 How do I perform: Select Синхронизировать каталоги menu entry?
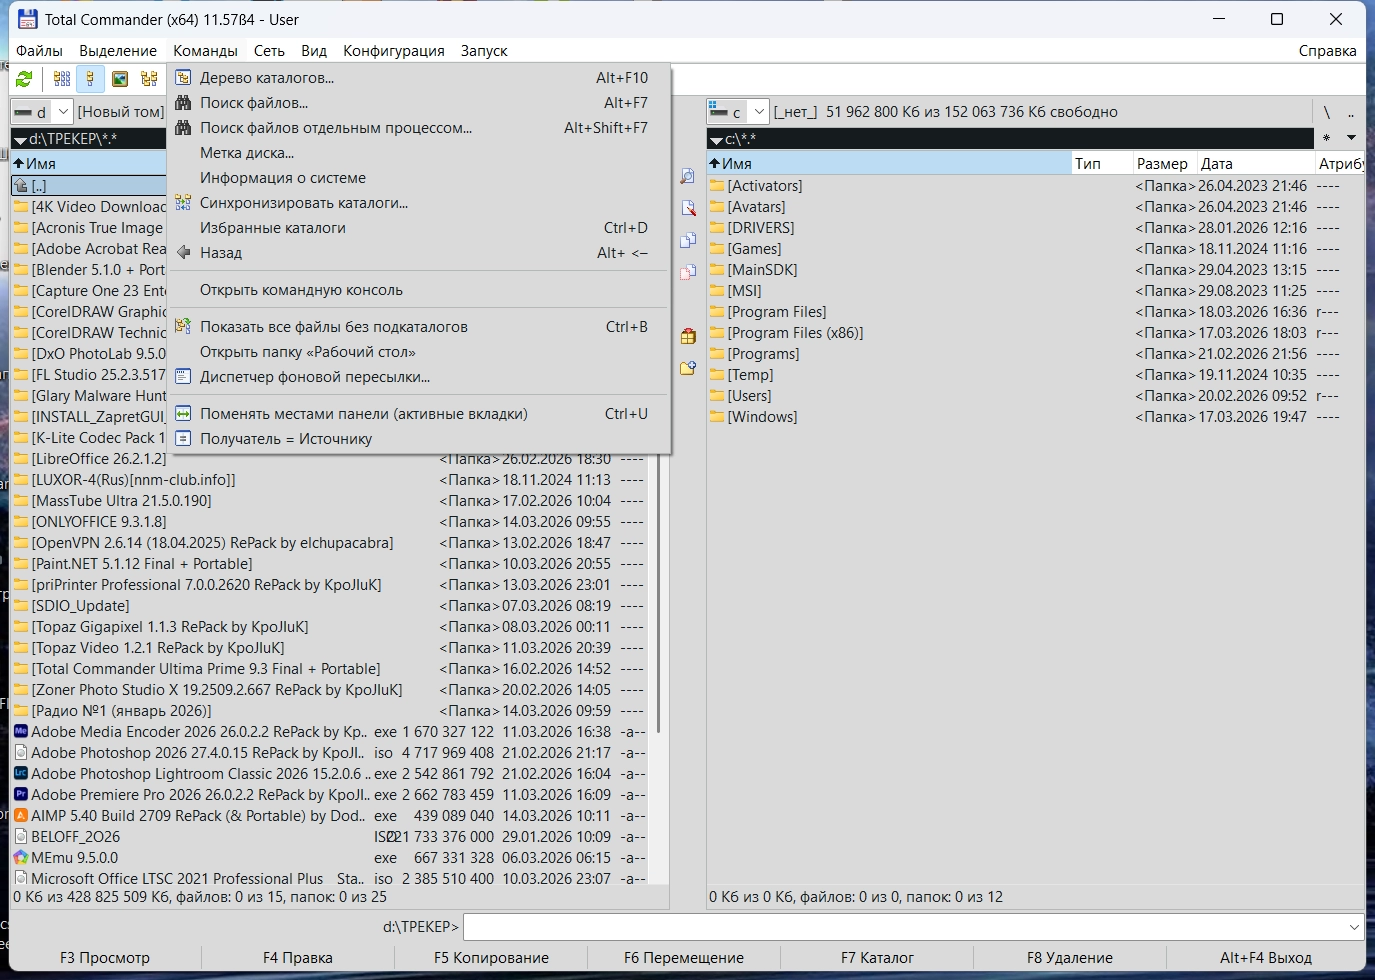(x=419, y=202)
